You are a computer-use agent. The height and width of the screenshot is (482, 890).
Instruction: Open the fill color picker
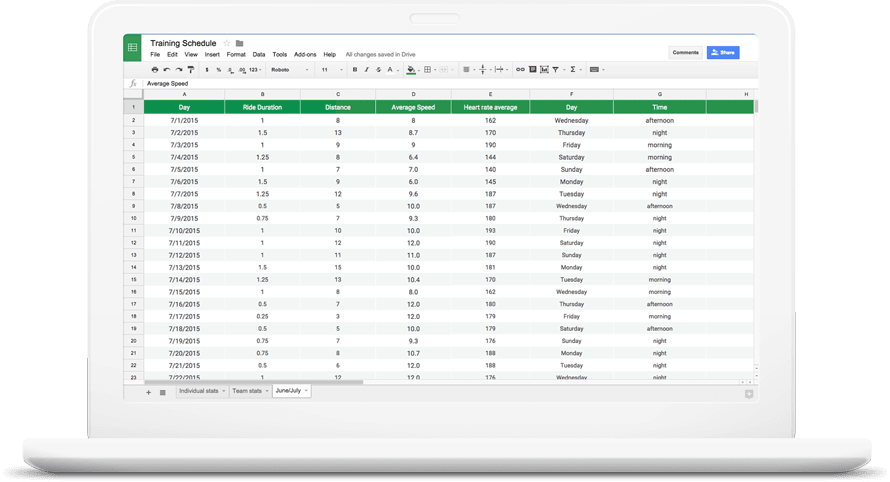coord(412,70)
